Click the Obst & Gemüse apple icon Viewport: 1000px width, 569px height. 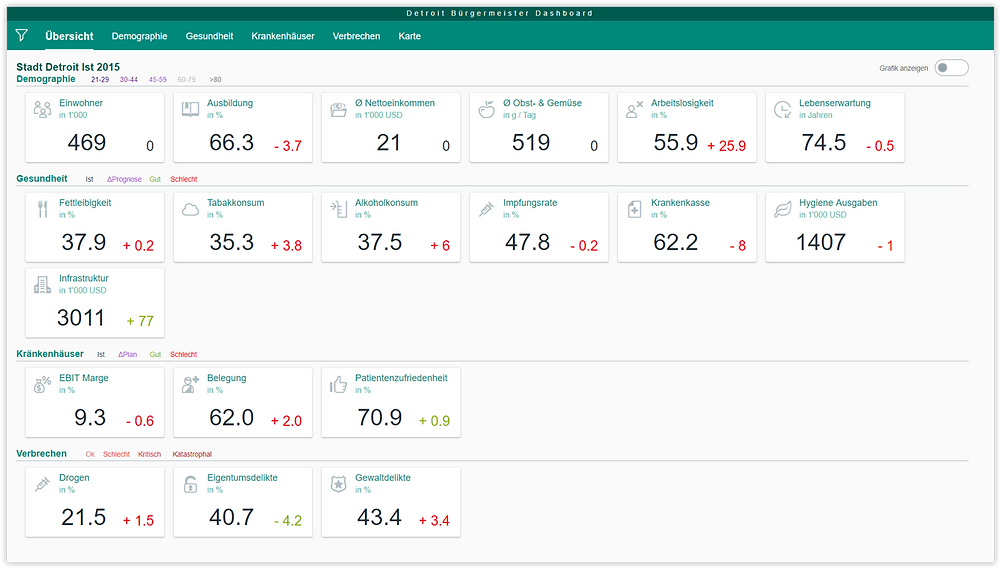point(487,109)
